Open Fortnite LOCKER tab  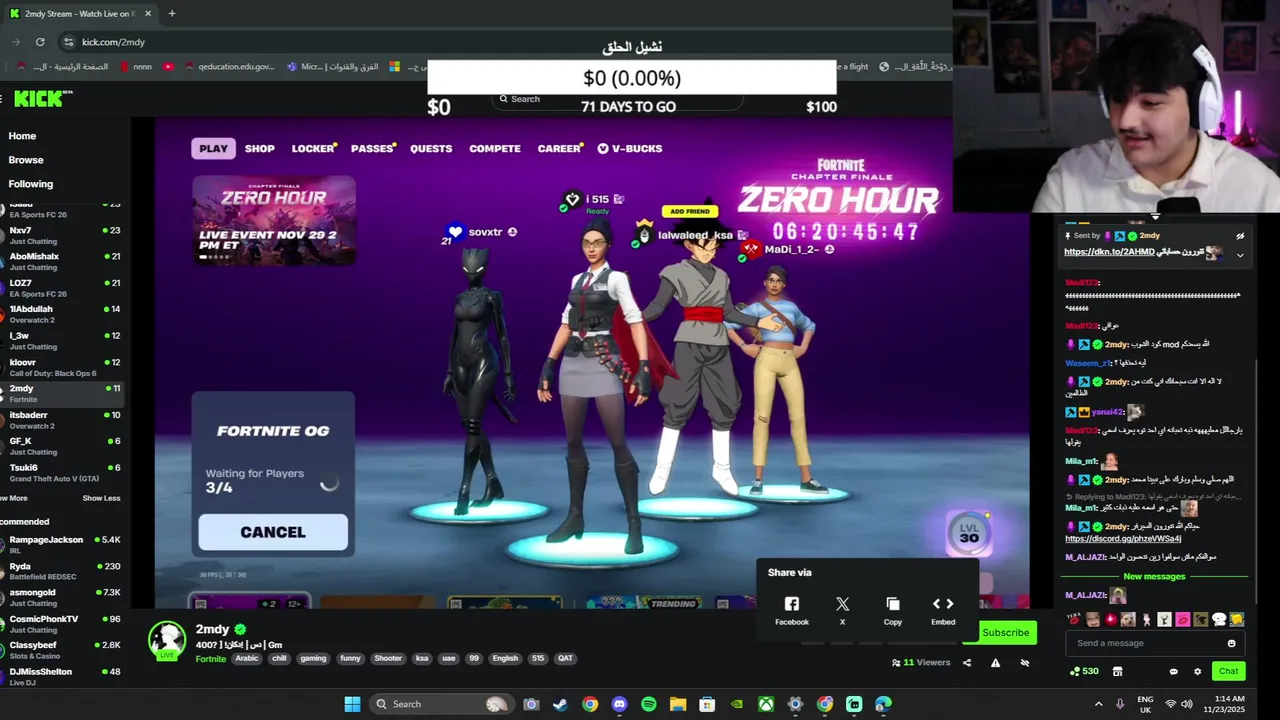coord(313,148)
